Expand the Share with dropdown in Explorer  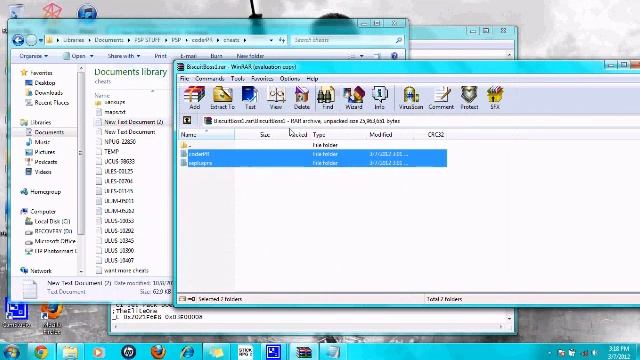(x=124, y=56)
